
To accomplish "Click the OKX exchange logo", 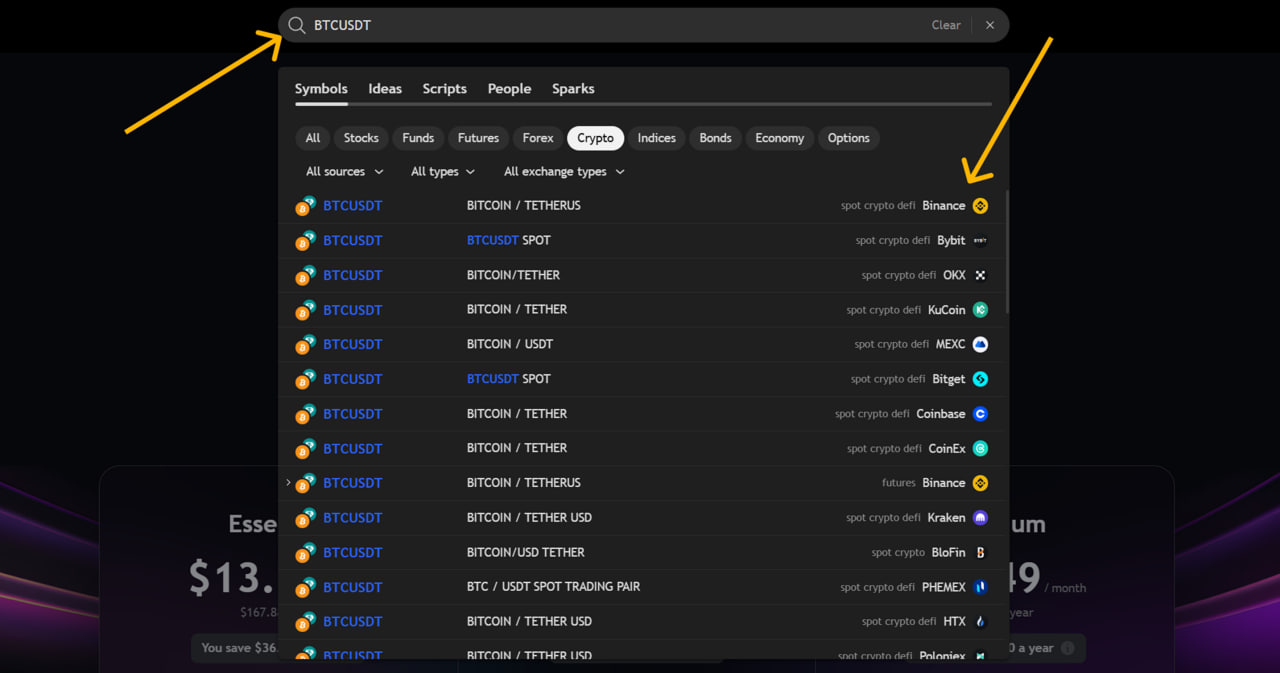I will [x=980, y=275].
